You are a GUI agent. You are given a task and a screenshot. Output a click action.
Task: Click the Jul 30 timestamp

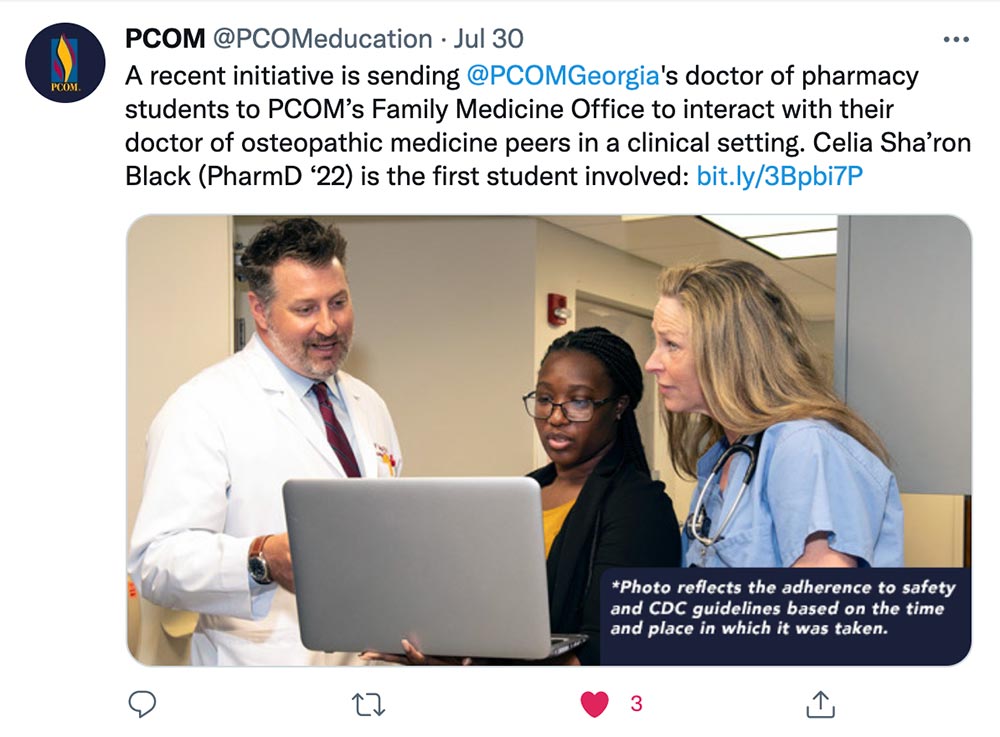pyautogui.click(x=489, y=39)
